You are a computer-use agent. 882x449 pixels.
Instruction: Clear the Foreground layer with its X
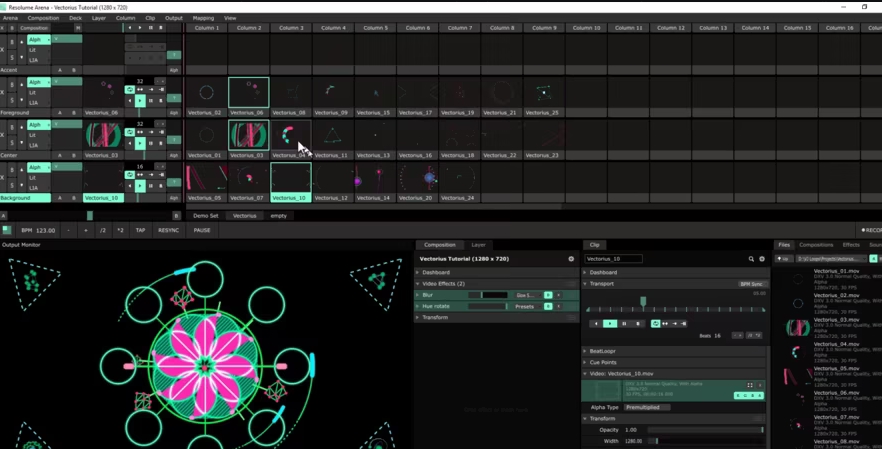tap(2, 92)
